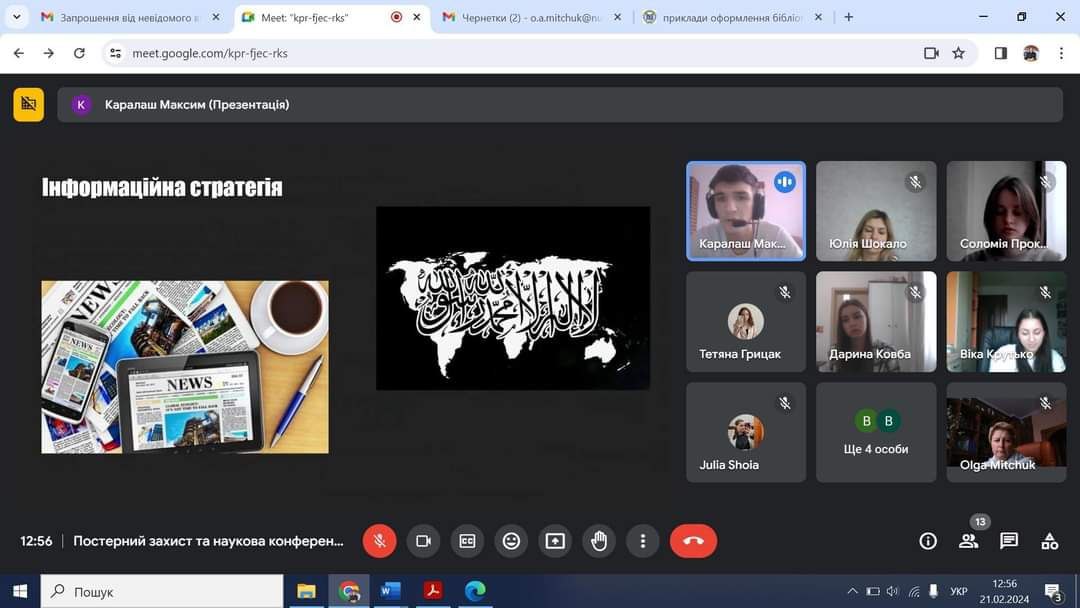
Task: Show participants list people icon
Action: (968, 541)
